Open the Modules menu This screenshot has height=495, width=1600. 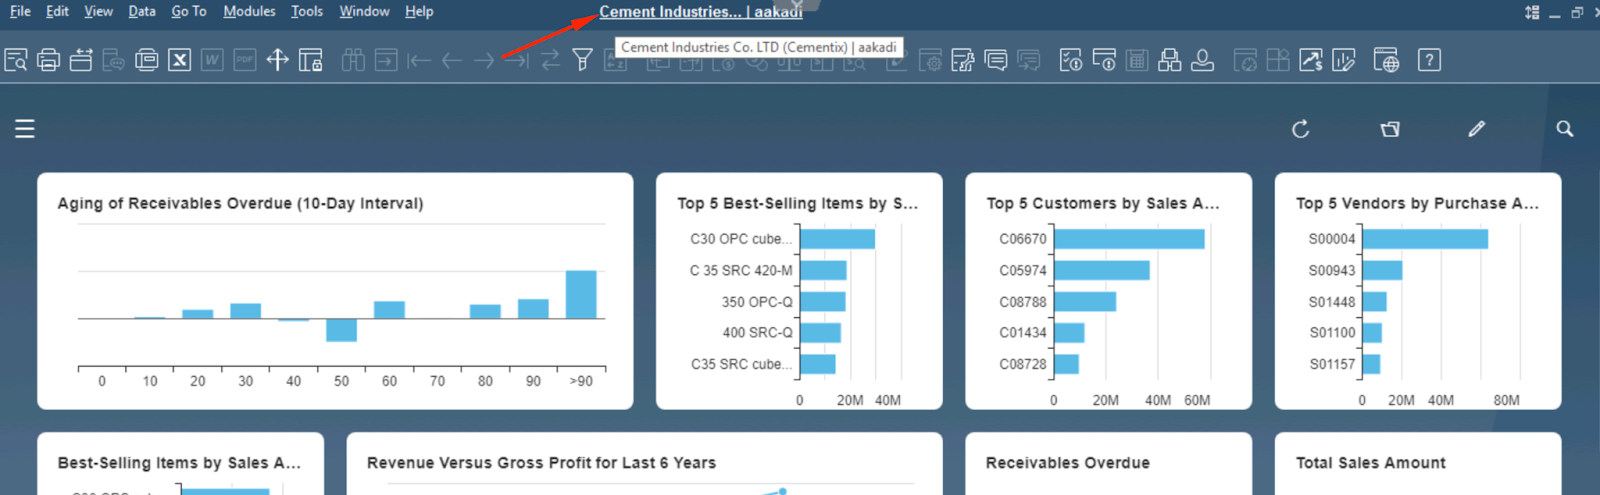click(249, 11)
